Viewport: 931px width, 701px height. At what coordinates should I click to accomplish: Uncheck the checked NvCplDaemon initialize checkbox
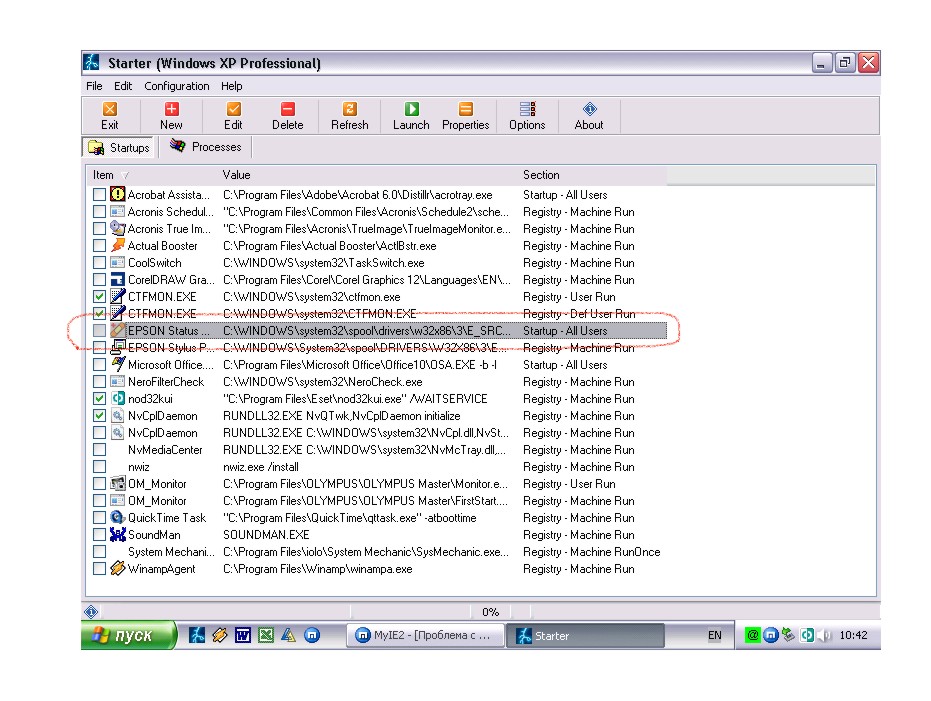coord(99,415)
